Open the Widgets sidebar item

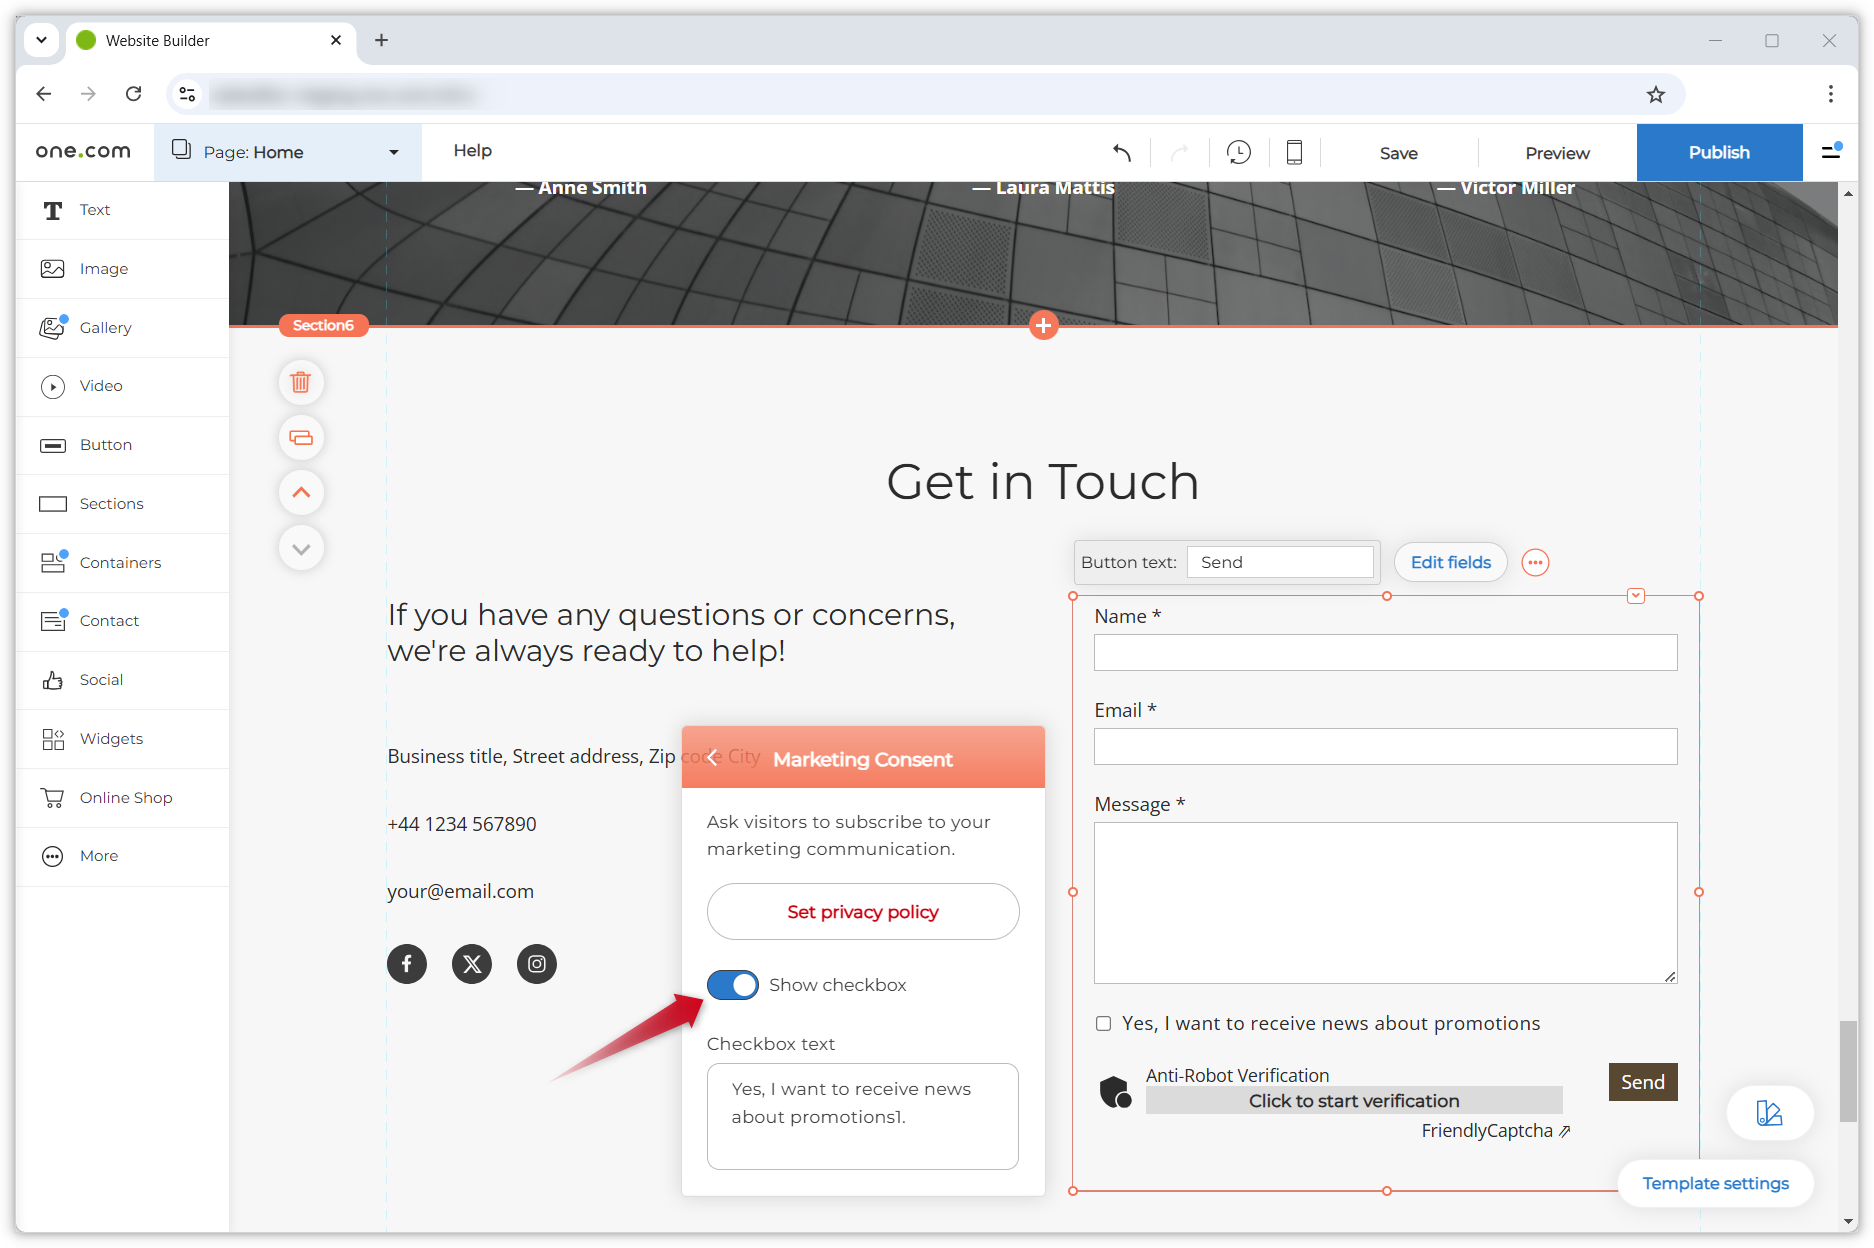coord(111,739)
